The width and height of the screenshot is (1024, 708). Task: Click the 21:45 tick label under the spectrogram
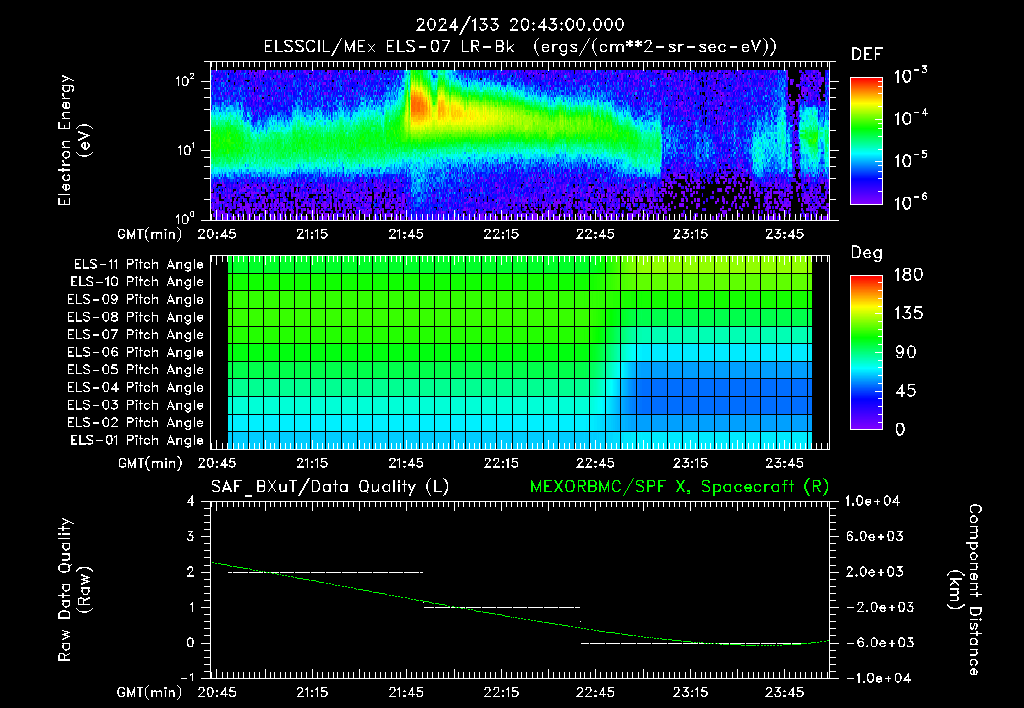pyautogui.click(x=406, y=234)
